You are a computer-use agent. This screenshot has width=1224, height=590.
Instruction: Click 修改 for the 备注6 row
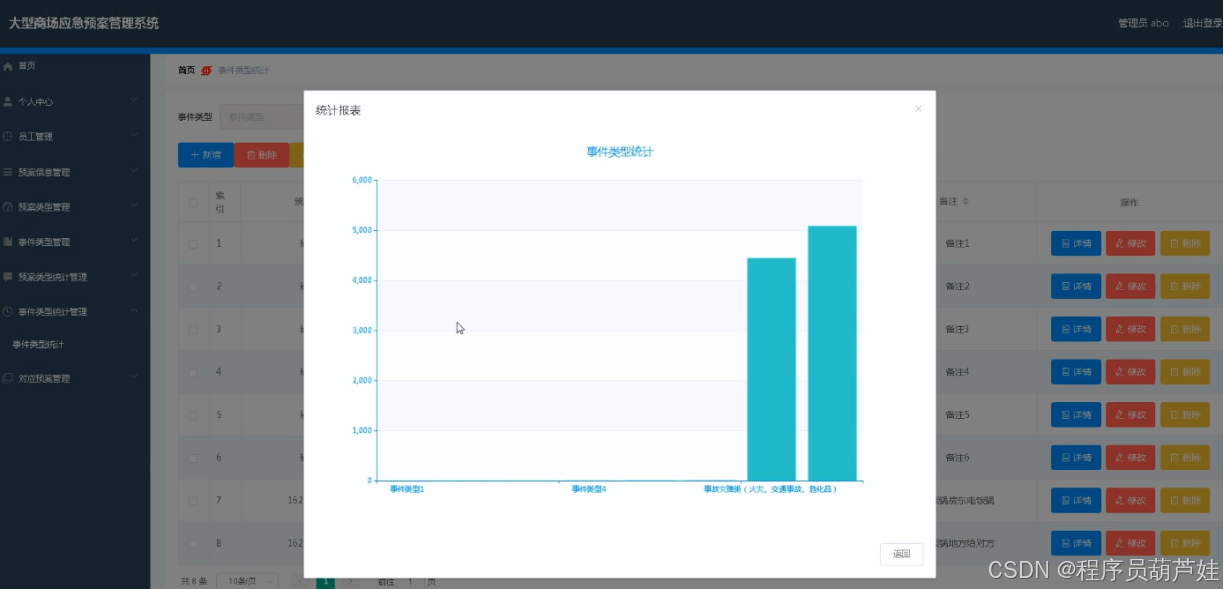1130,457
